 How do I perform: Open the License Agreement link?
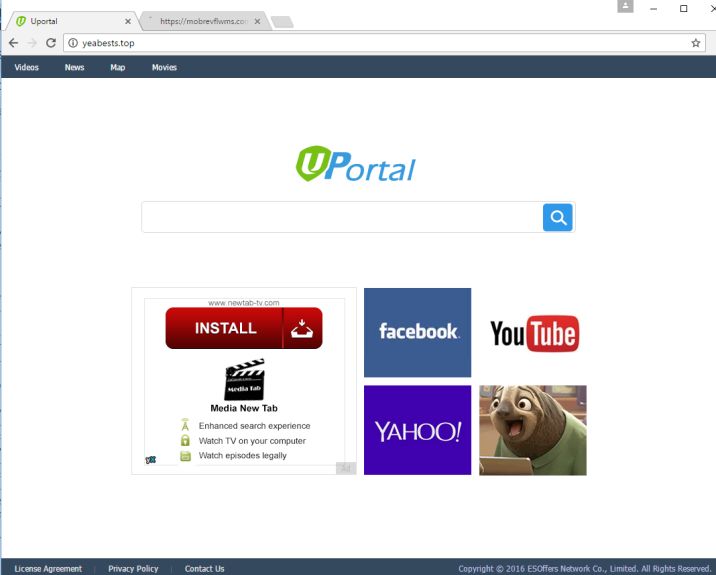point(48,569)
